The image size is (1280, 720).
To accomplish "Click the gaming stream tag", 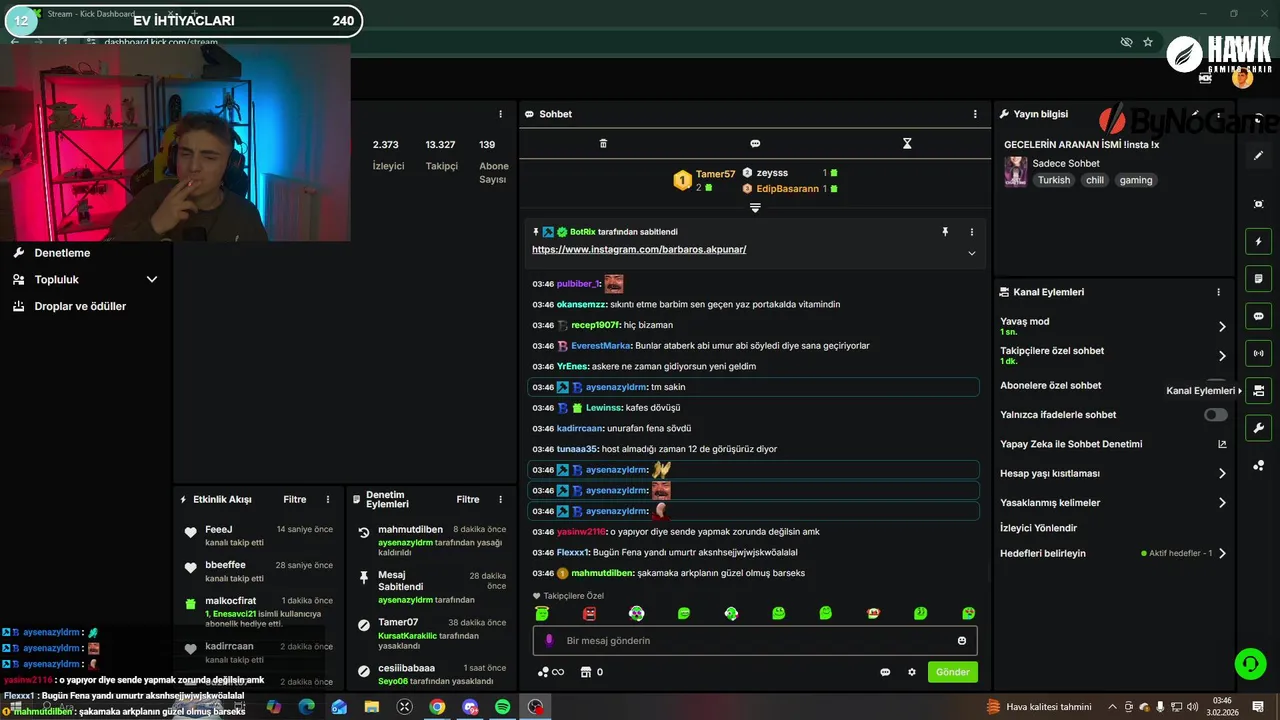I will pyautogui.click(x=1136, y=180).
